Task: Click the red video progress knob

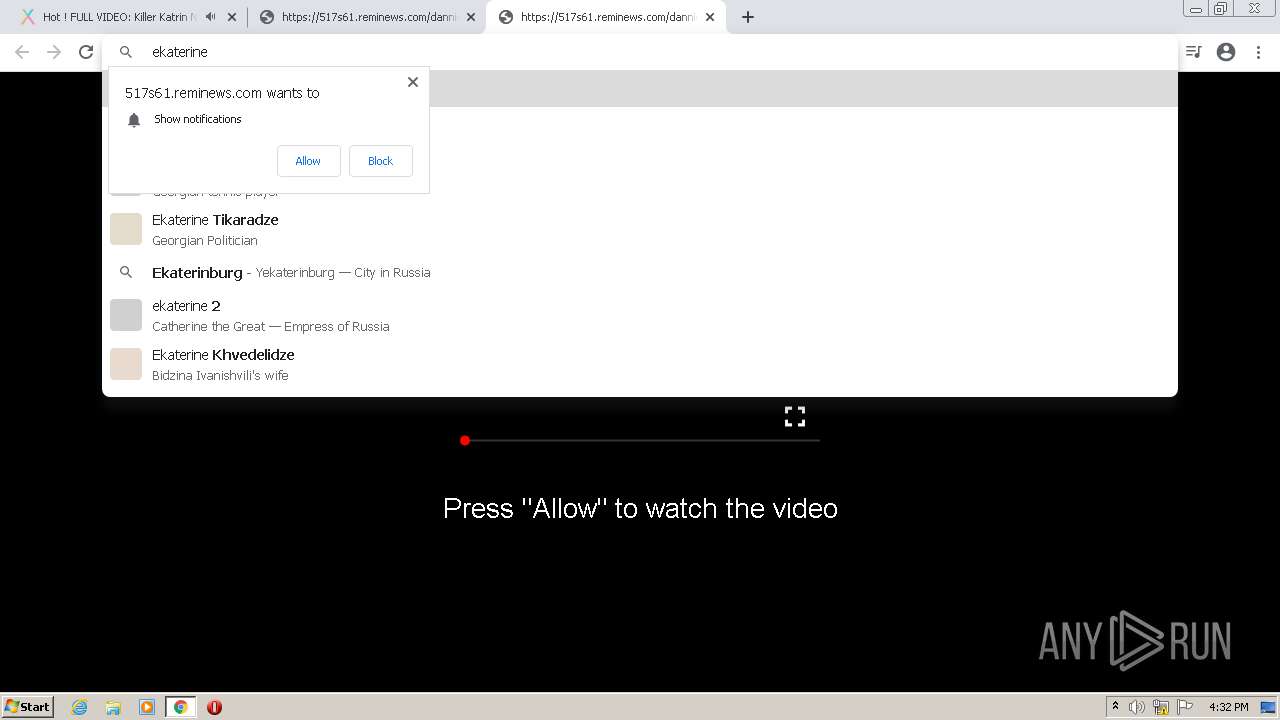Action: [x=465, y=440]
